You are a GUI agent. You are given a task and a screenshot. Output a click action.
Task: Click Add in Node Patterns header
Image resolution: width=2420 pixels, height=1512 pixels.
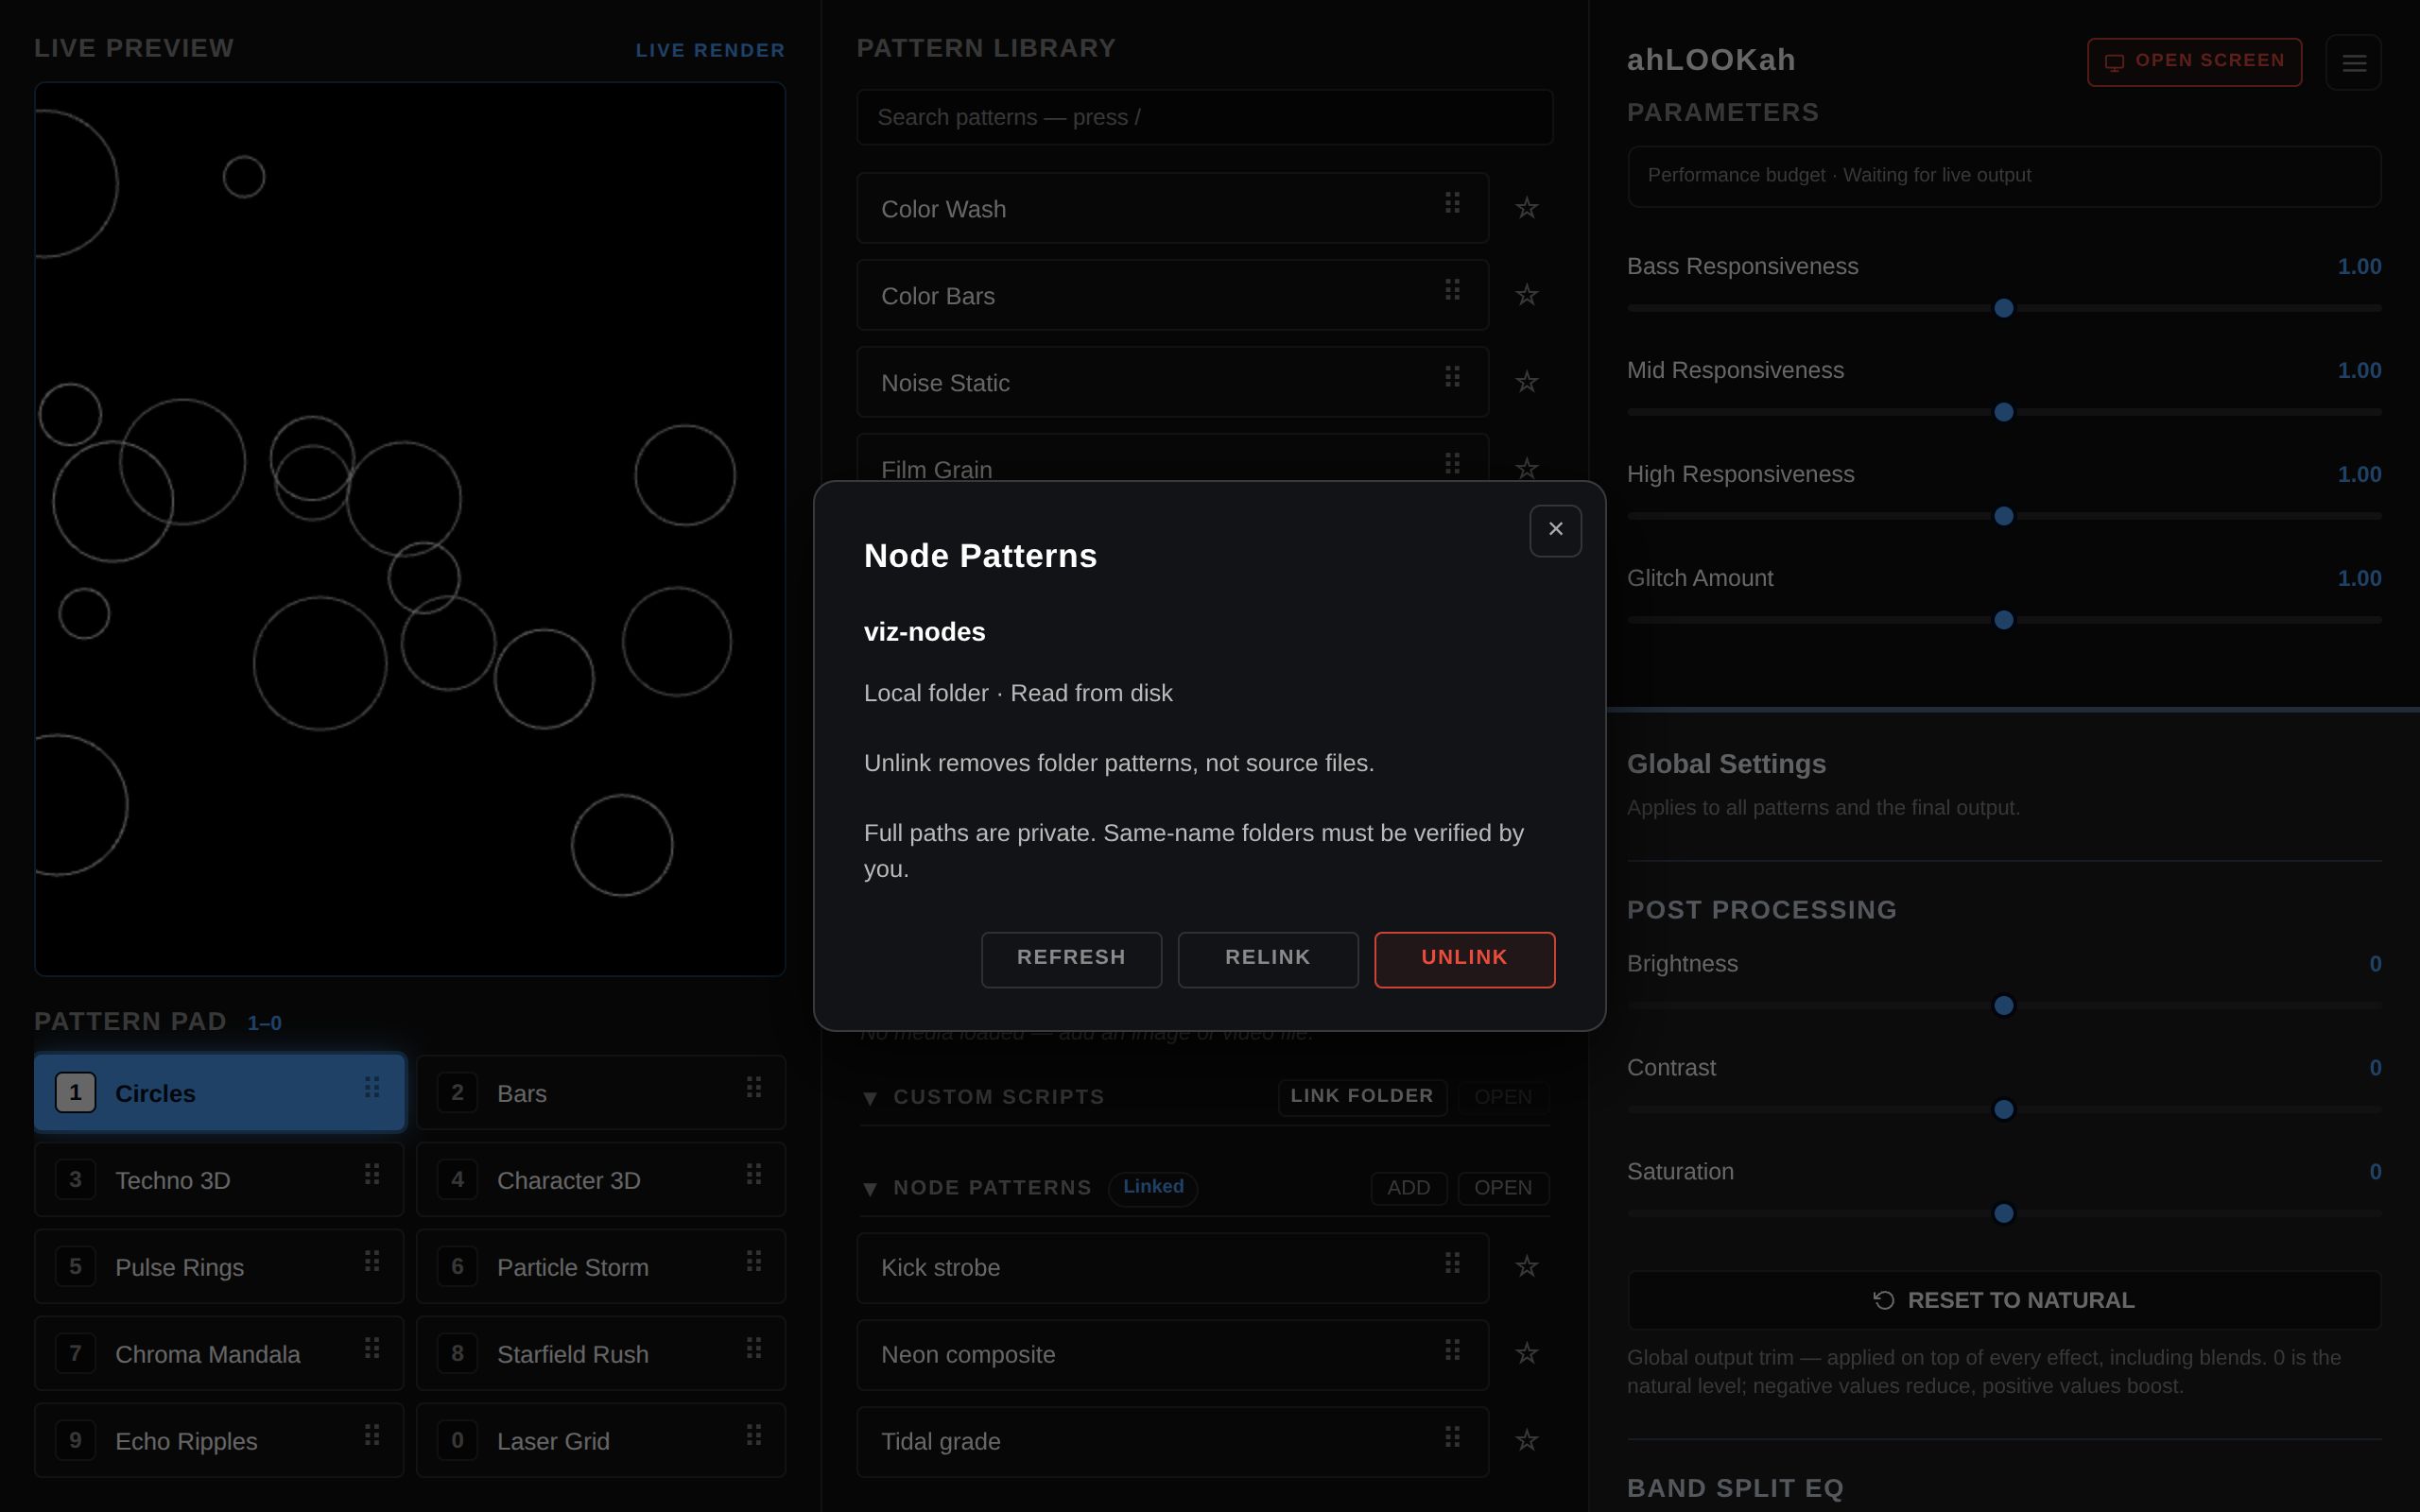coord(1408,1188)
